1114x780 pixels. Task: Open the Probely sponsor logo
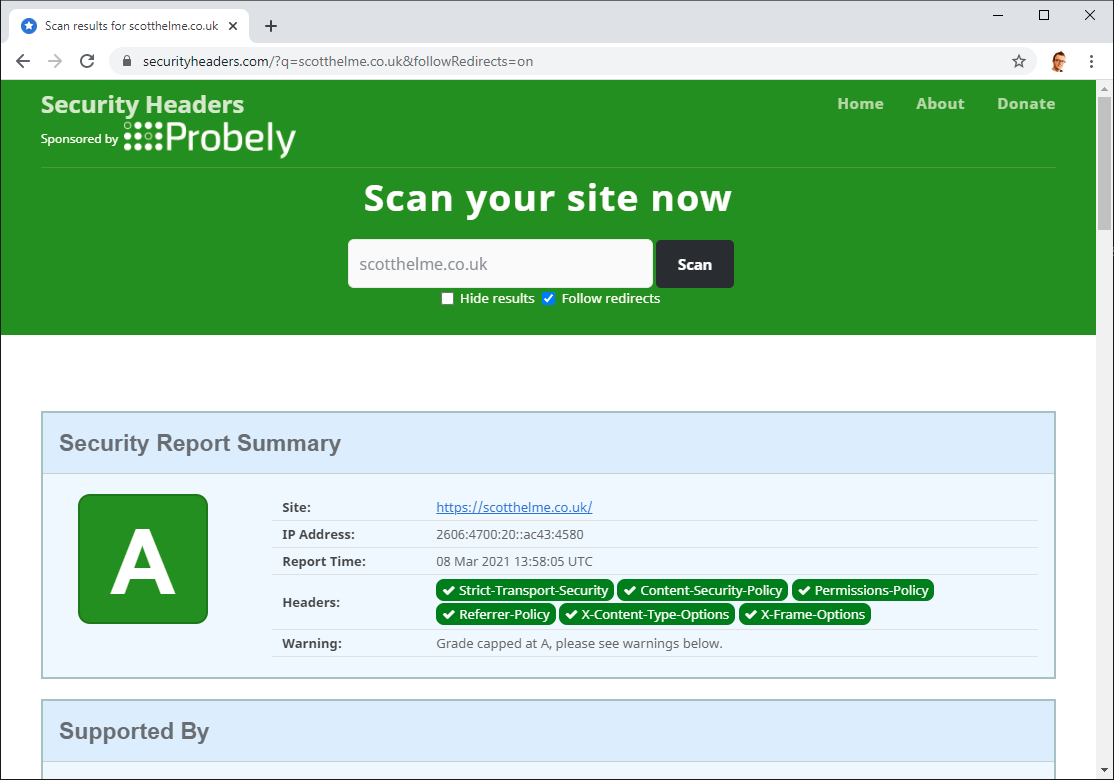(210, 139)
